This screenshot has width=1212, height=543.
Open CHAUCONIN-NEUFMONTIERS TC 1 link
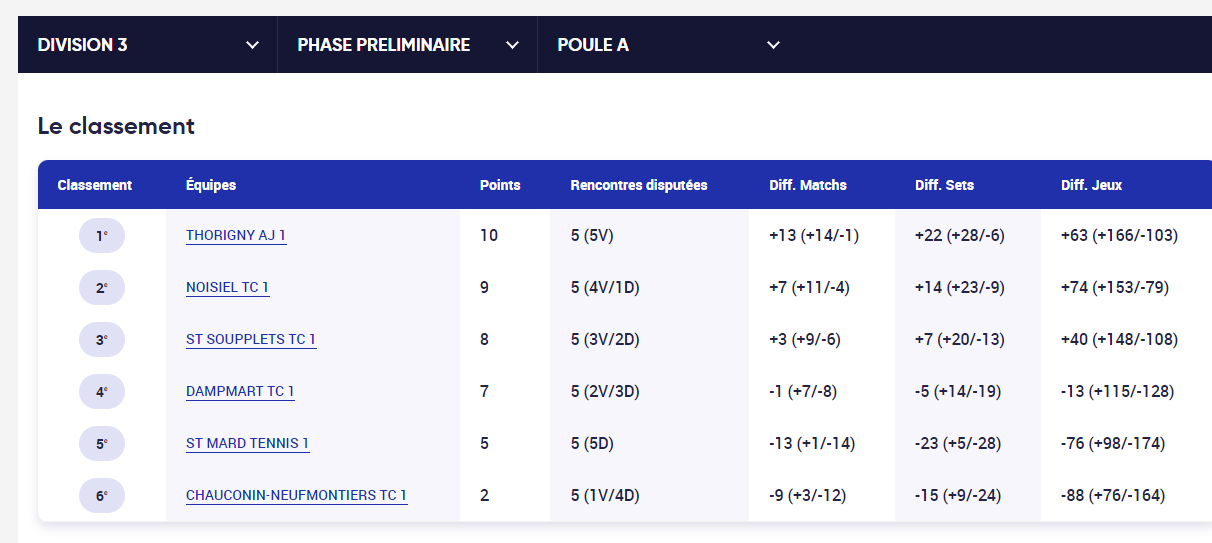tap(297, 496)
